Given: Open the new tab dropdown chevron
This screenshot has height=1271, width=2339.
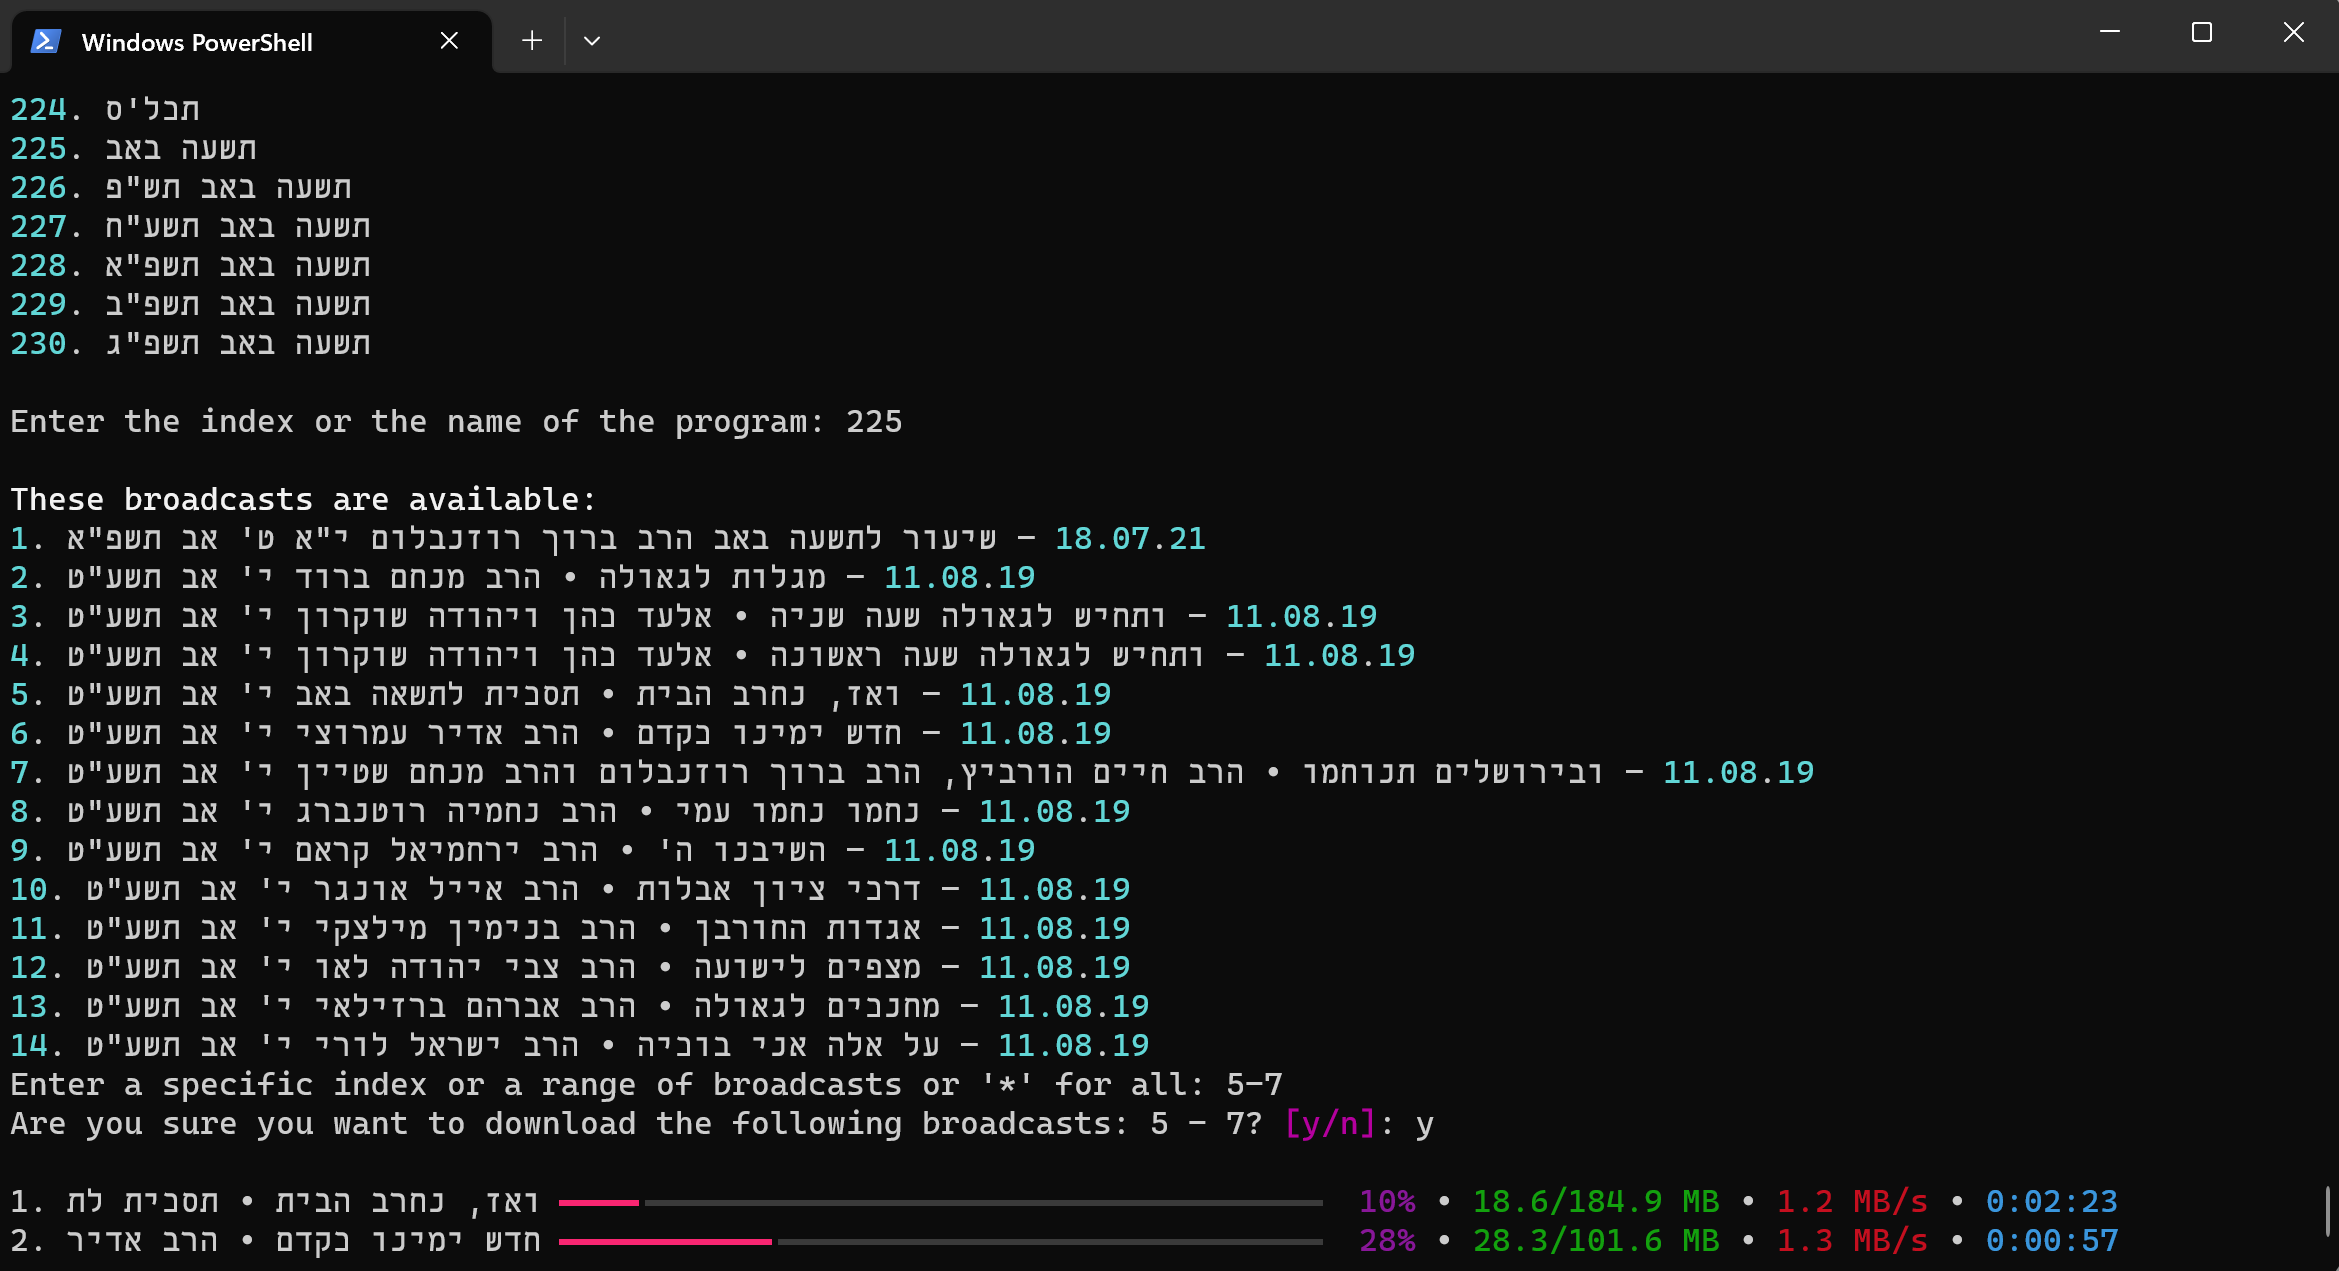Looking at the screenshot, I should (591, 41).
